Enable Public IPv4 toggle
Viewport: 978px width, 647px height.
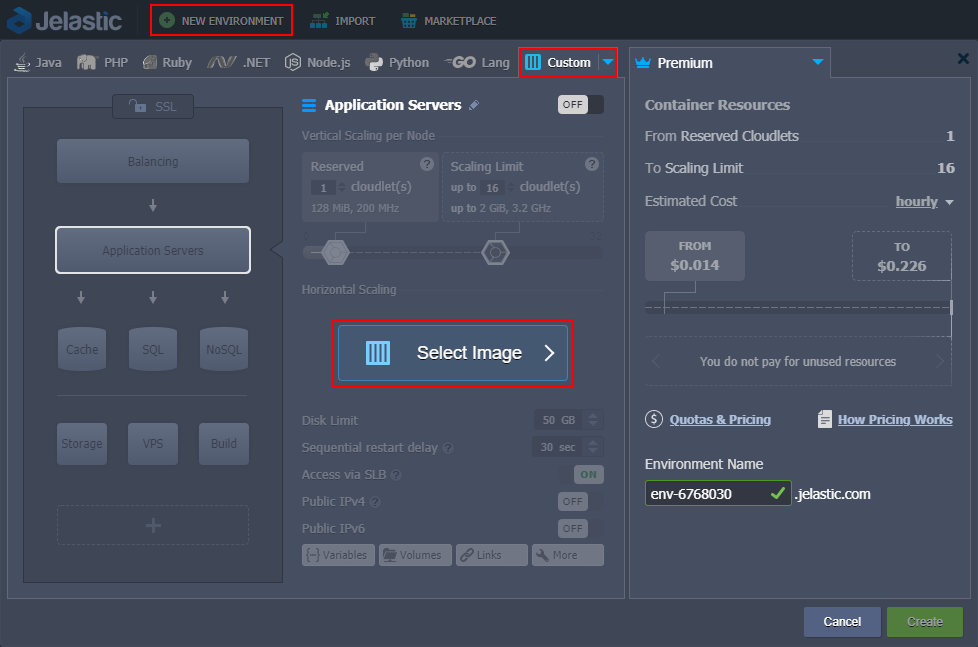coord(580,502)
